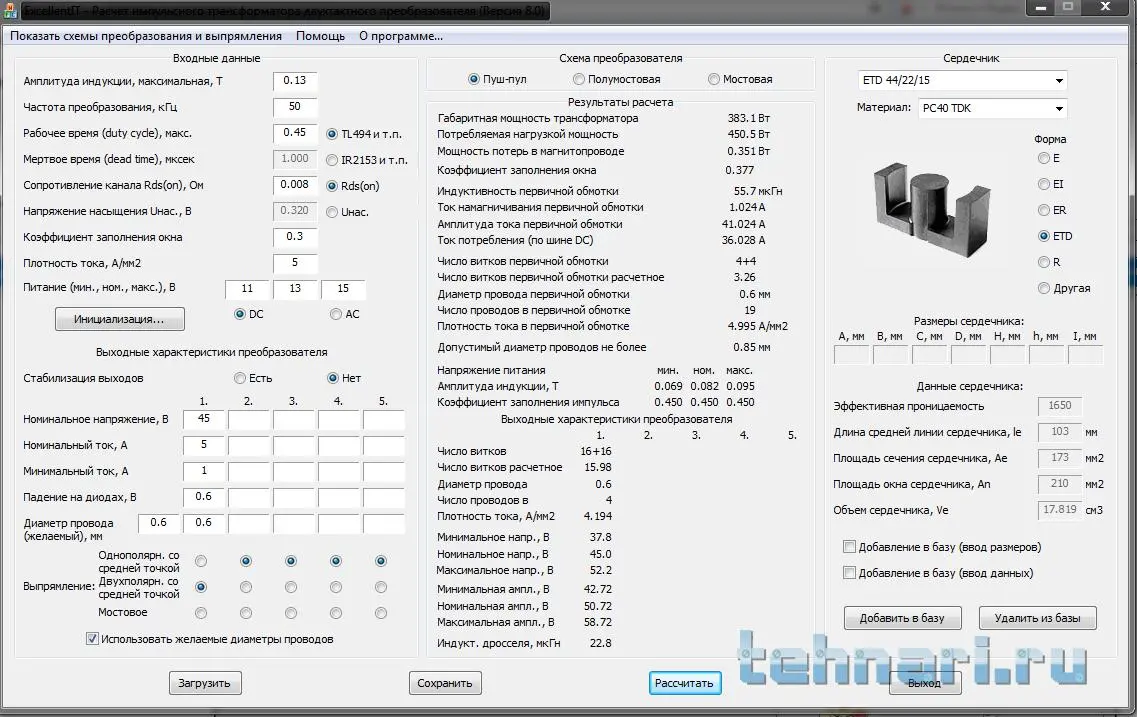The image size is (1137, 717).
Task: Click effective permeability field 1650
Action: pos(1059,406)
